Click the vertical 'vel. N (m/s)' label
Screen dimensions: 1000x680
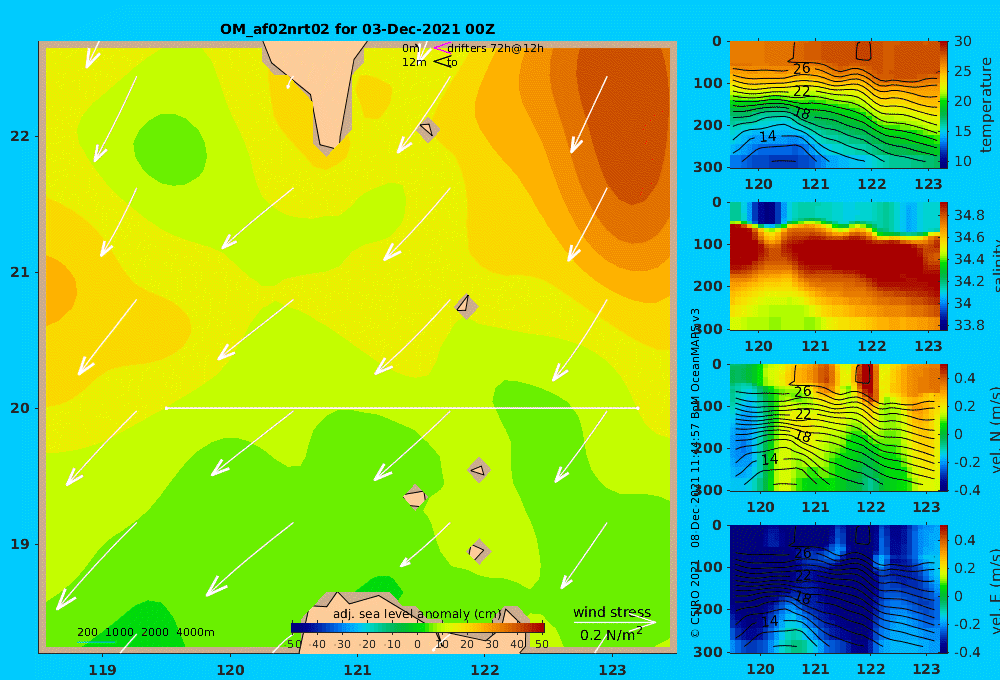coord(994,428)
